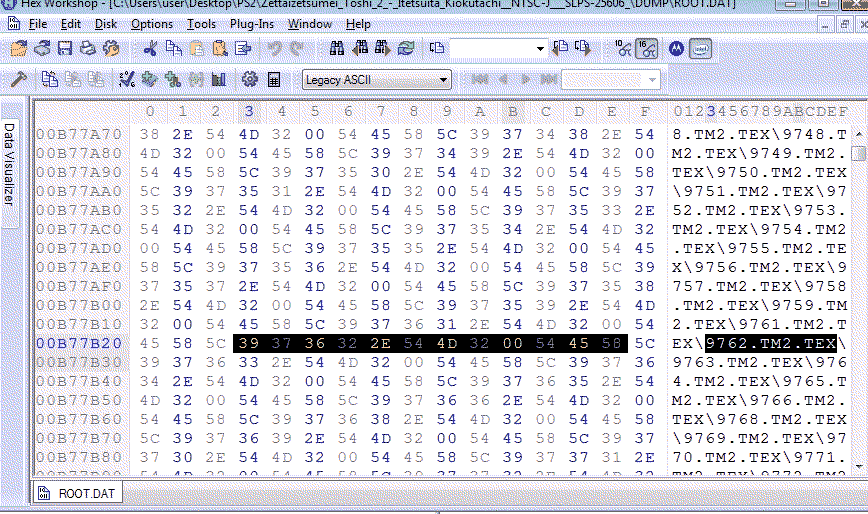Open the character distribution chart icon
Viewport: 868px width, 514px height.
tap(219, 80)
